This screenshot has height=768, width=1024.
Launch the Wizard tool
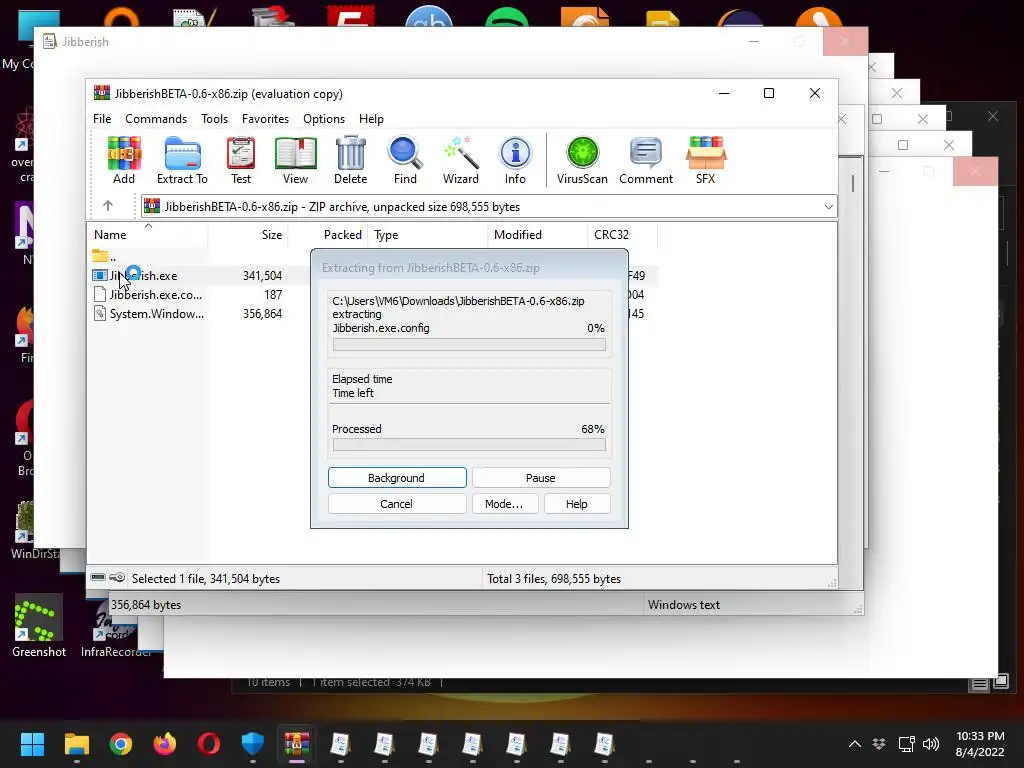(461, 160)
